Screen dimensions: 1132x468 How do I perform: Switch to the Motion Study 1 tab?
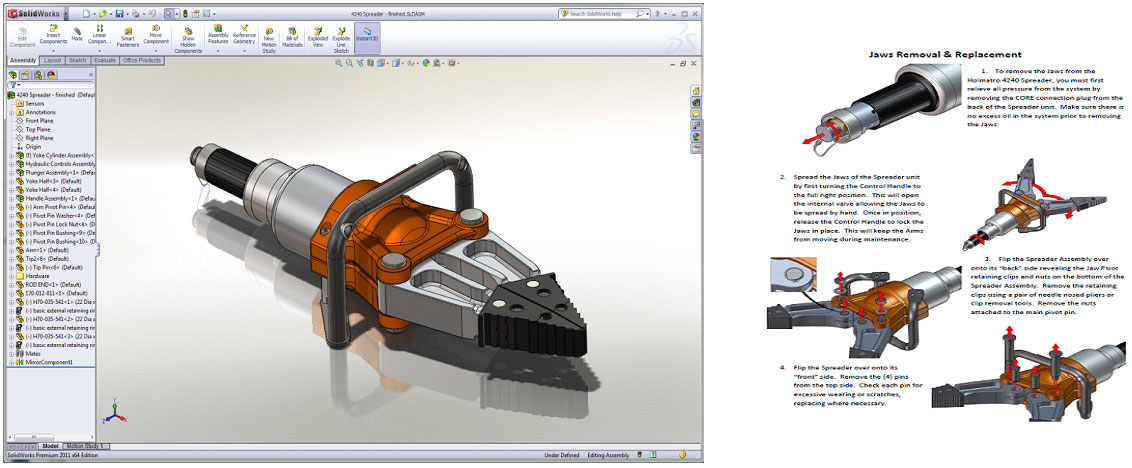(x=87, y=446)
